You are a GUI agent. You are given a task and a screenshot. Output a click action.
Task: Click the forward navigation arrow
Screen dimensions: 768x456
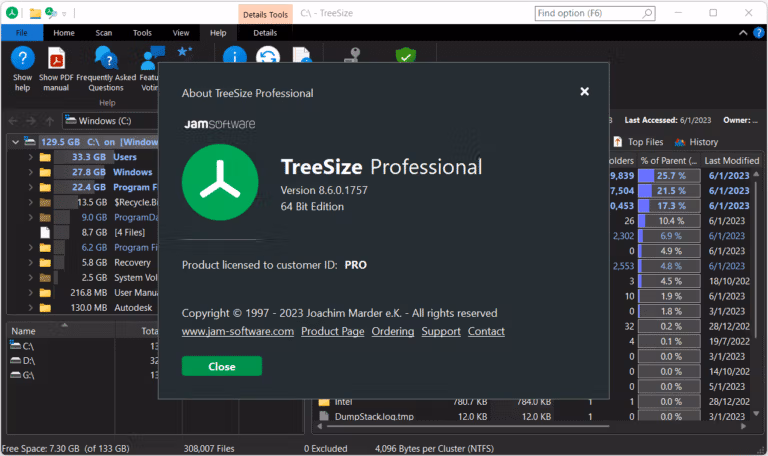pyautogui.click(x=31, y=121)
